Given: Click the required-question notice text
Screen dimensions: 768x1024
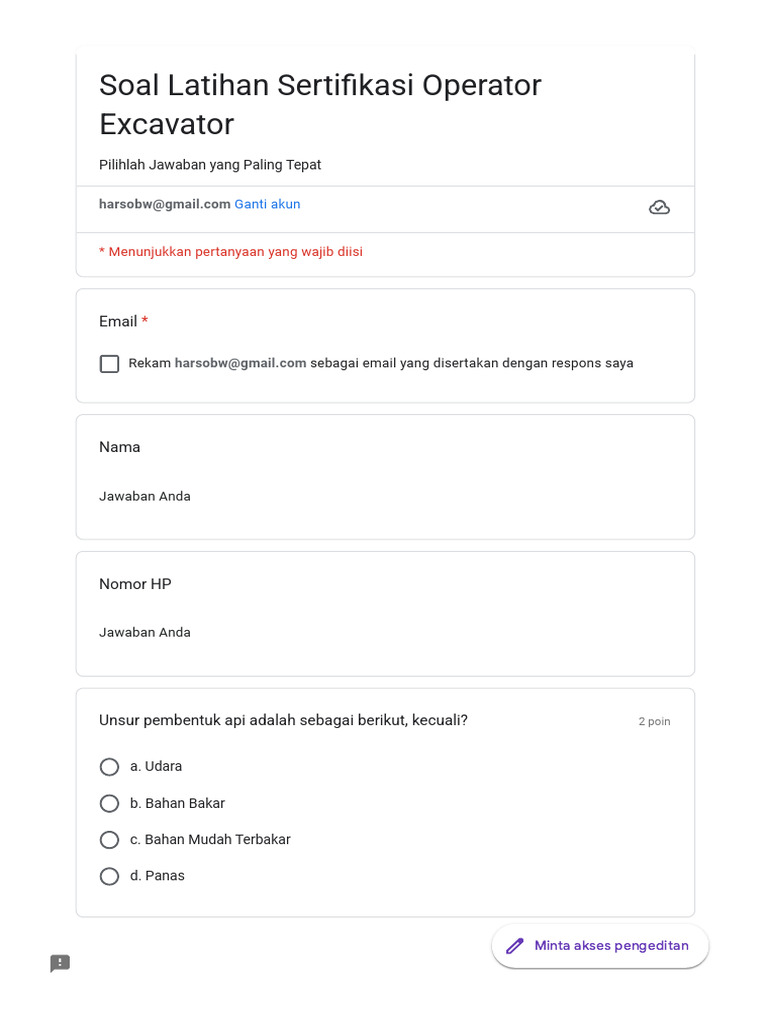Looking at the screenshot, I should pyautogui.click(x=231, y=252).
